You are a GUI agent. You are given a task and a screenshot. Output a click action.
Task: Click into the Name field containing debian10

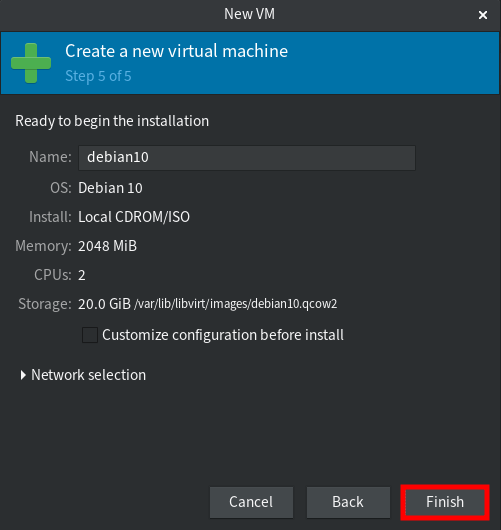tap(247, 158)
